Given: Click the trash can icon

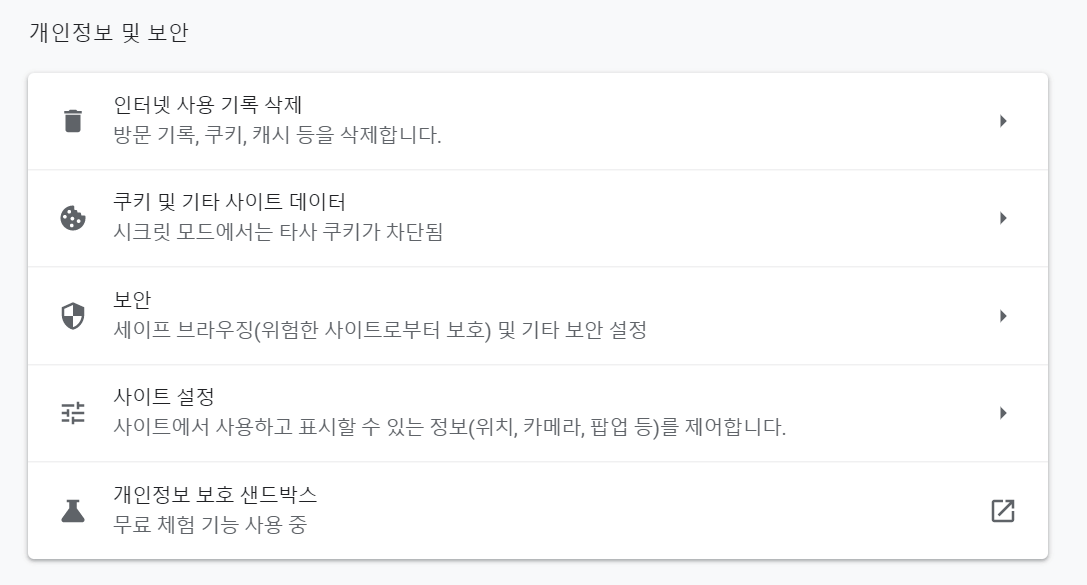Looking at the screenshot, I should tap(73, 121).
